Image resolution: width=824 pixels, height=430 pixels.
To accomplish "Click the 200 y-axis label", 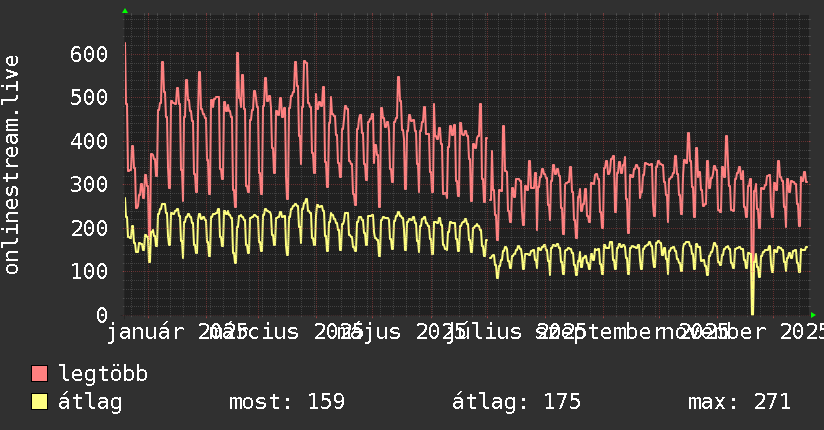I will click(x=89, y=229).
